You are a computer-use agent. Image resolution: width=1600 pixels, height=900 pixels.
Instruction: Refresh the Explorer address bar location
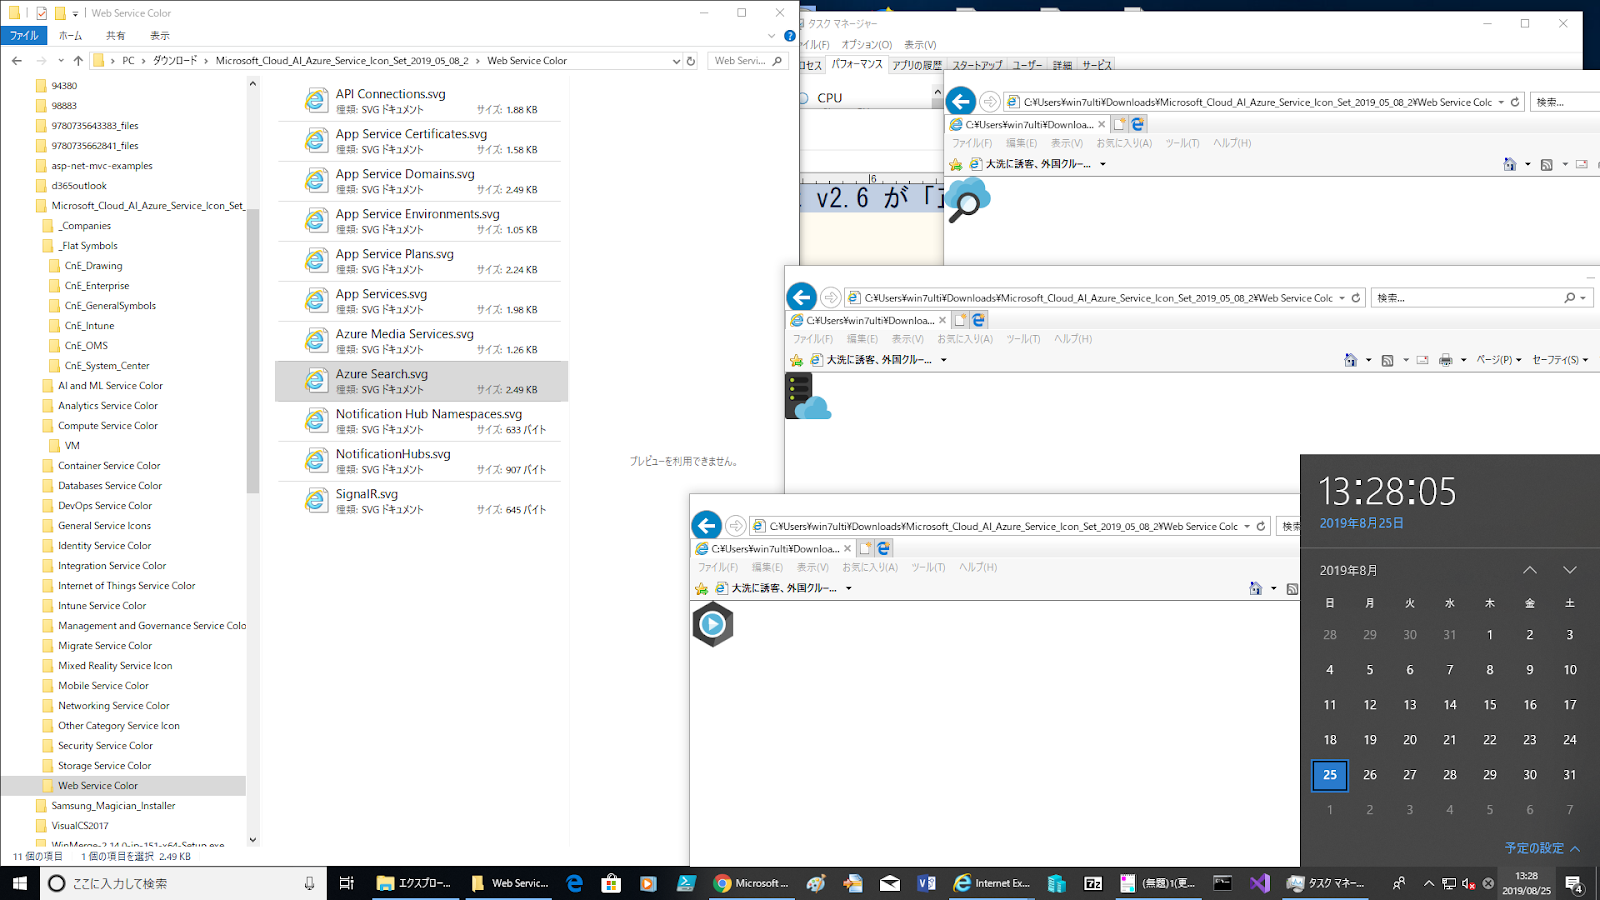coord(690,61)
